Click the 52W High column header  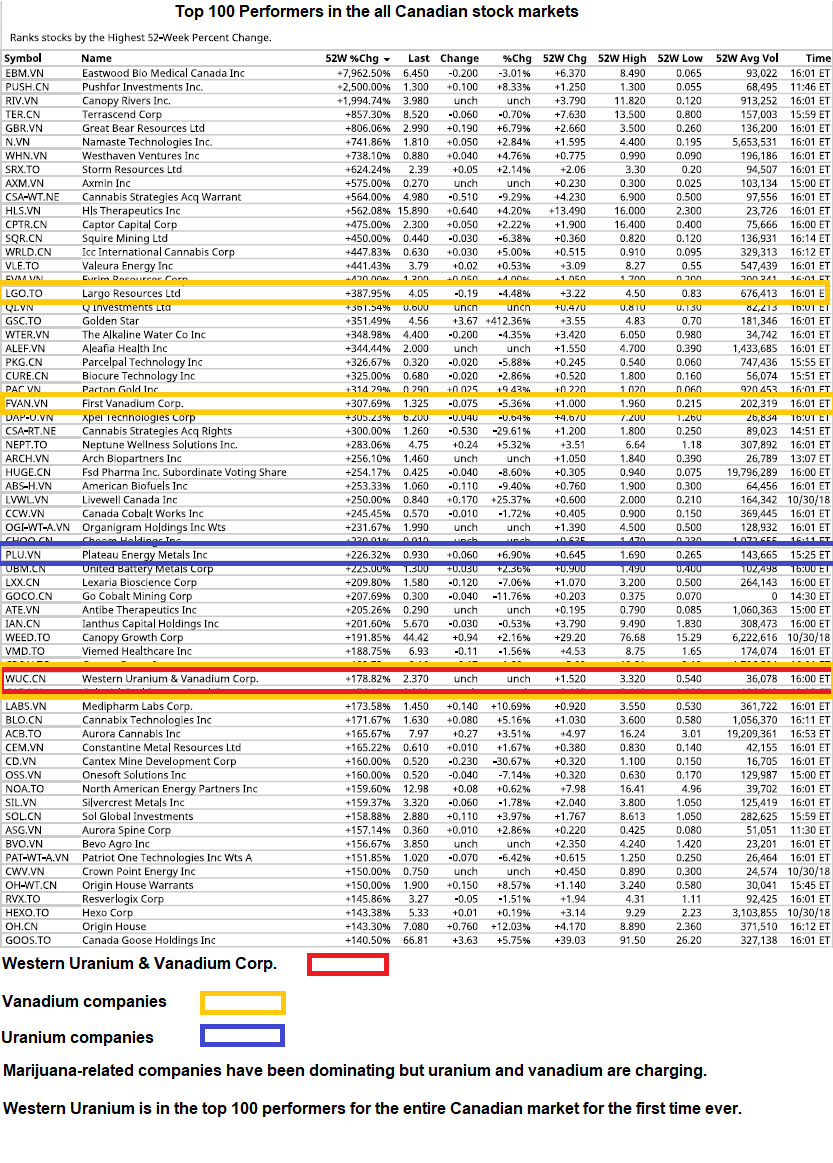pos(622,58)
